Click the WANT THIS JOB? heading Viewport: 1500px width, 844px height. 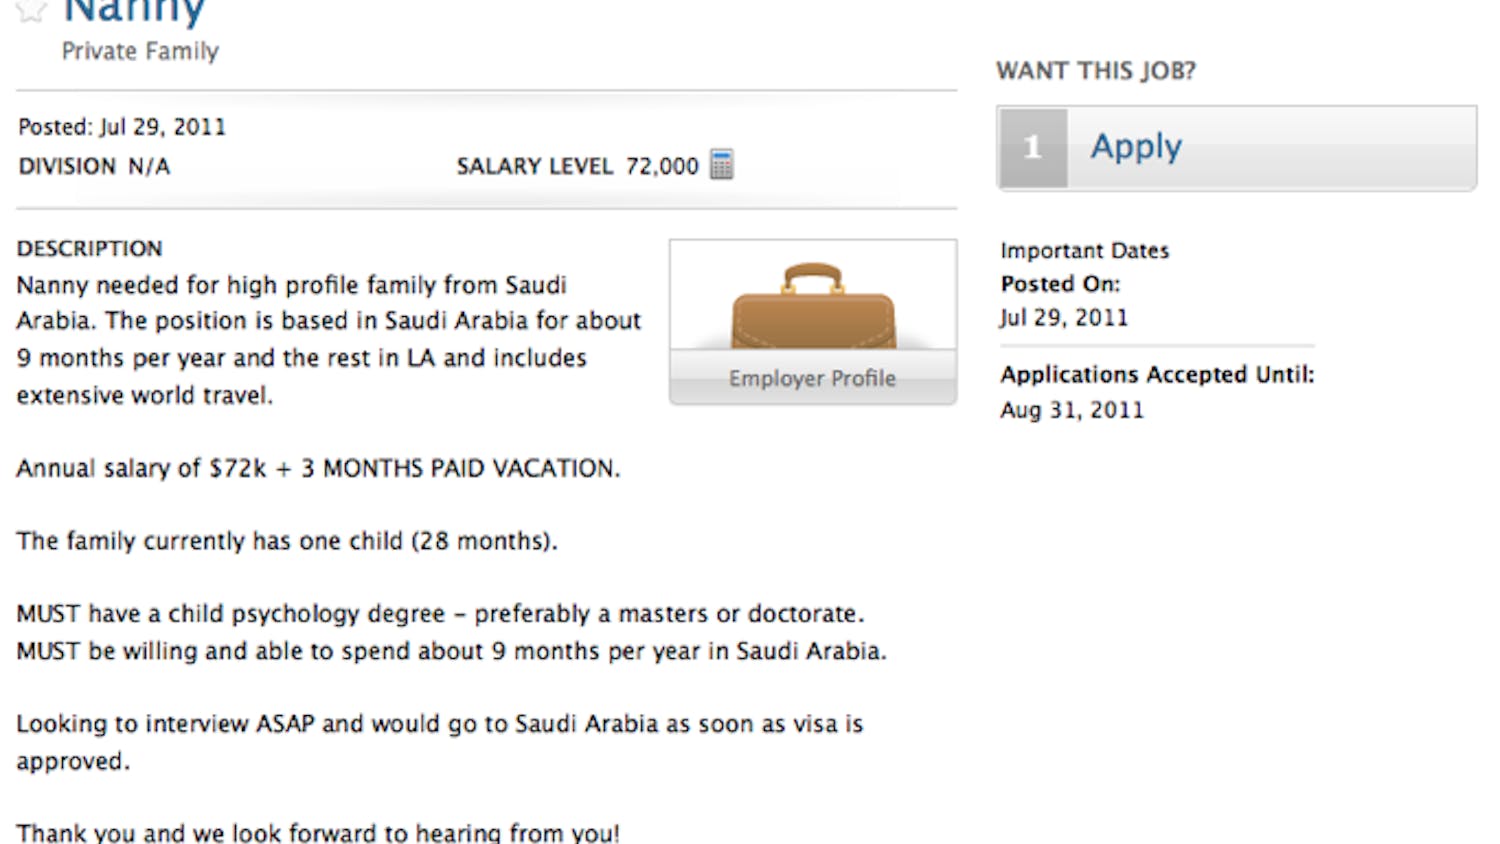point(1095,71)
